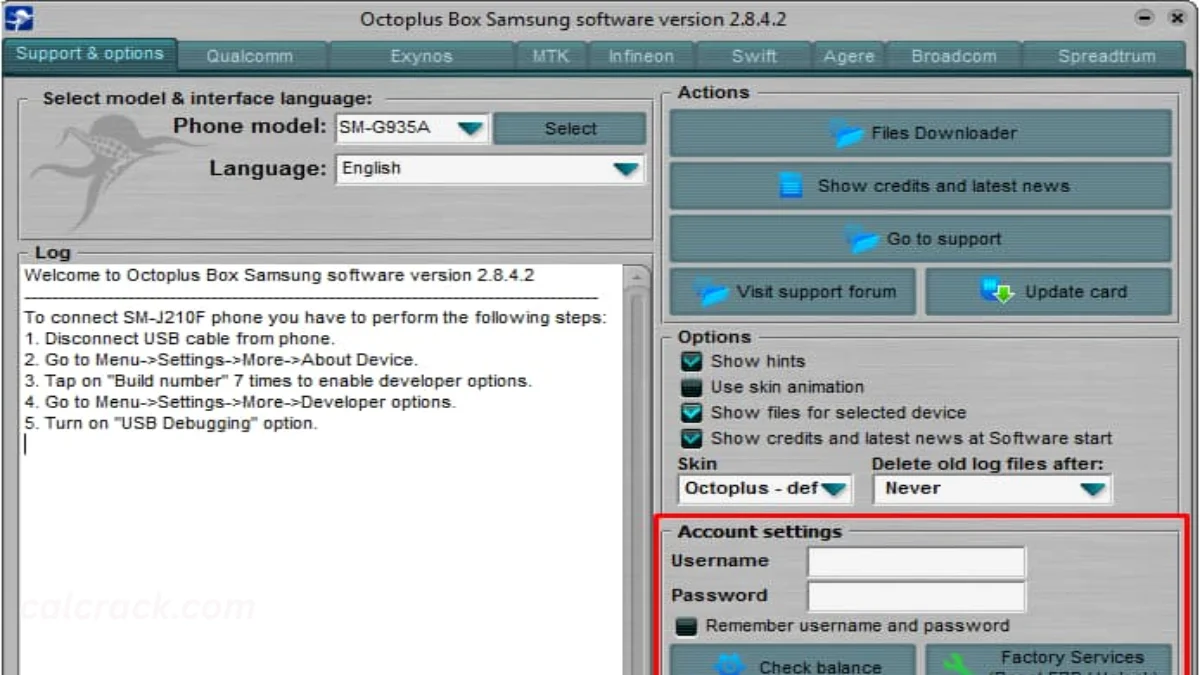Click the Go to support button label
The height and width of the screenshot is (675, 1200).
click(x=944, y=239)
